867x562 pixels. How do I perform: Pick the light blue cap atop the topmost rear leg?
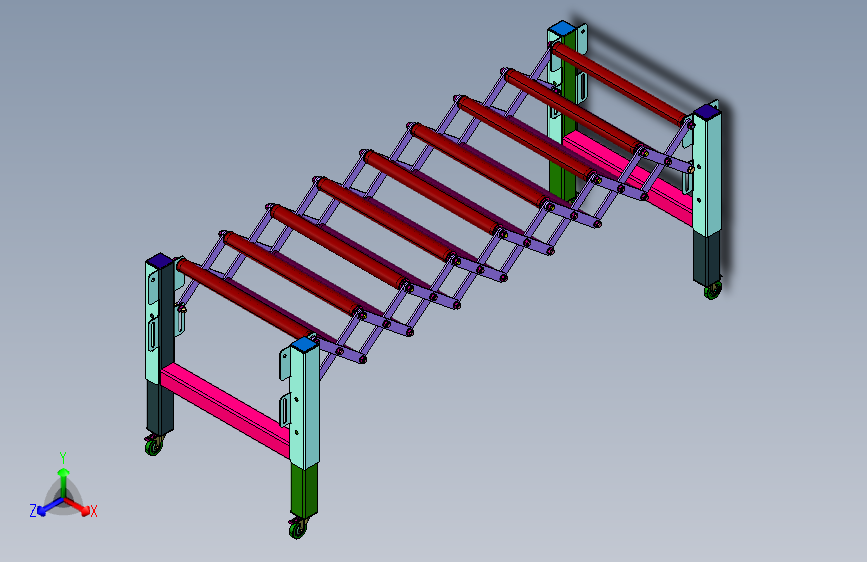(561, 27)
